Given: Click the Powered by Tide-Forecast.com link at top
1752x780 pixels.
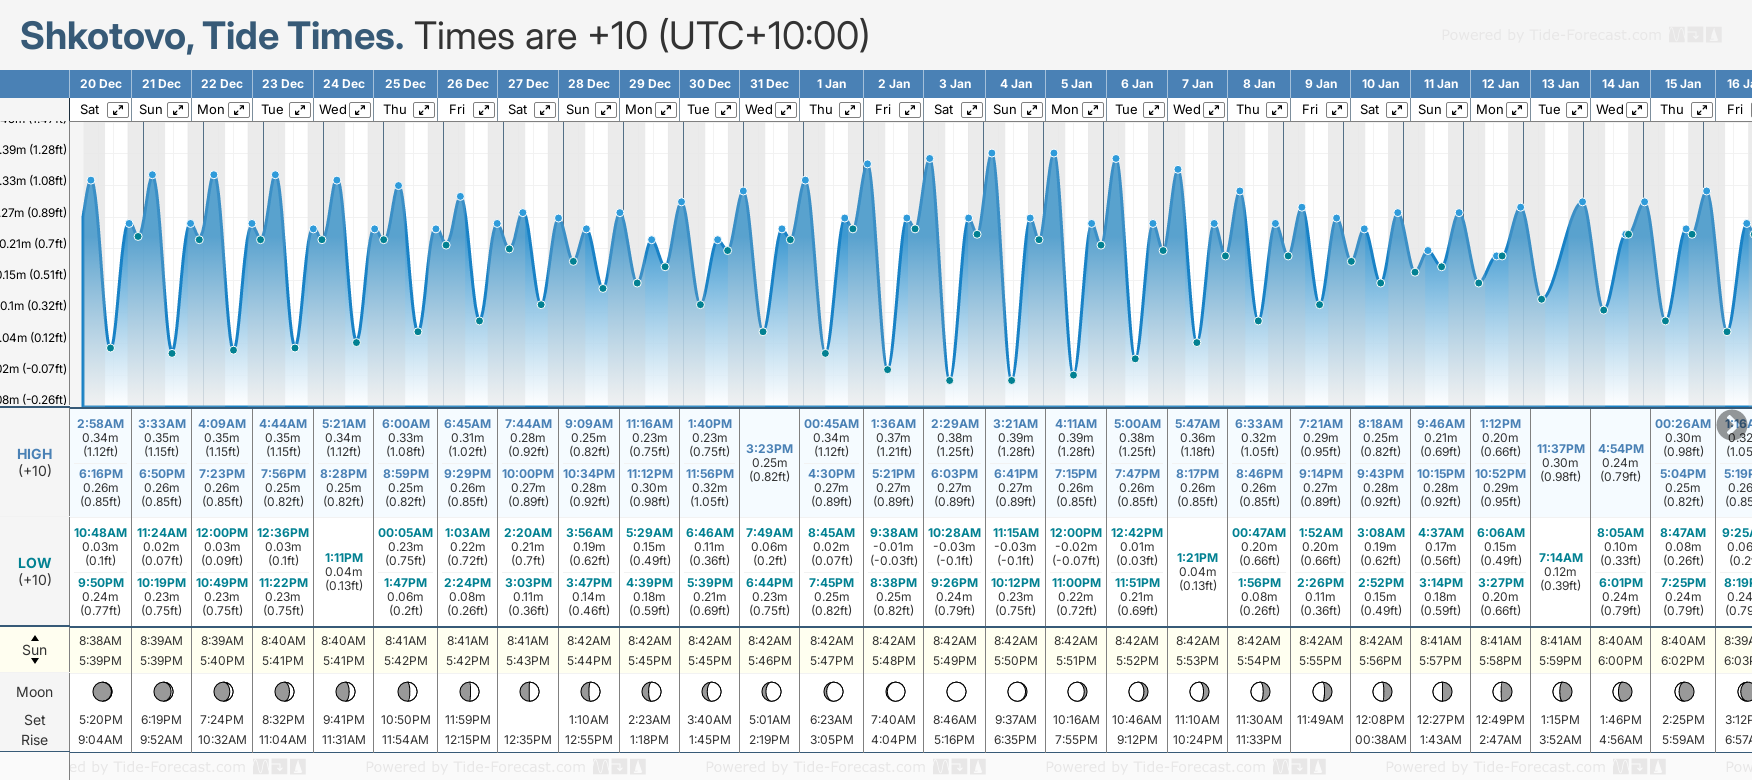Looking at the screenshot, I should (1551, 35).
